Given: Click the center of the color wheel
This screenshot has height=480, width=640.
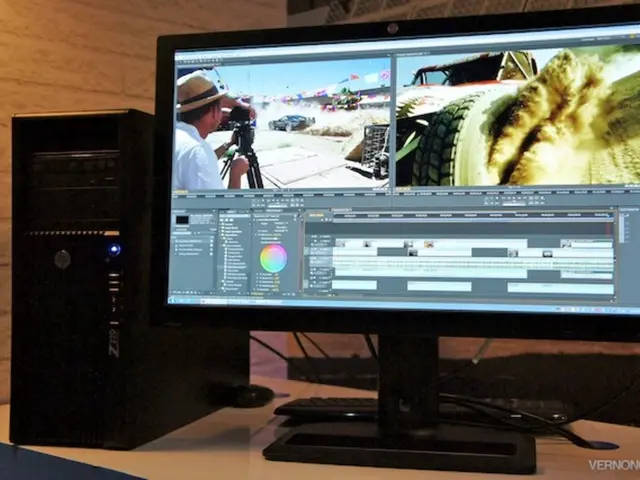Looking at the screenshot, I should point(272,258).
